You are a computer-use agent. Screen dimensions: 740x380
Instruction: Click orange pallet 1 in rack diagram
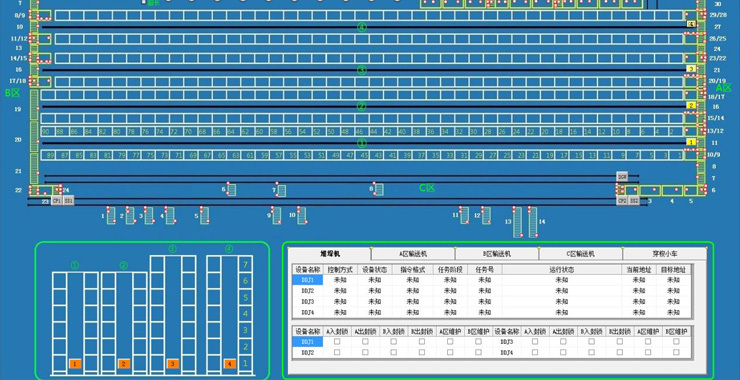76,364
